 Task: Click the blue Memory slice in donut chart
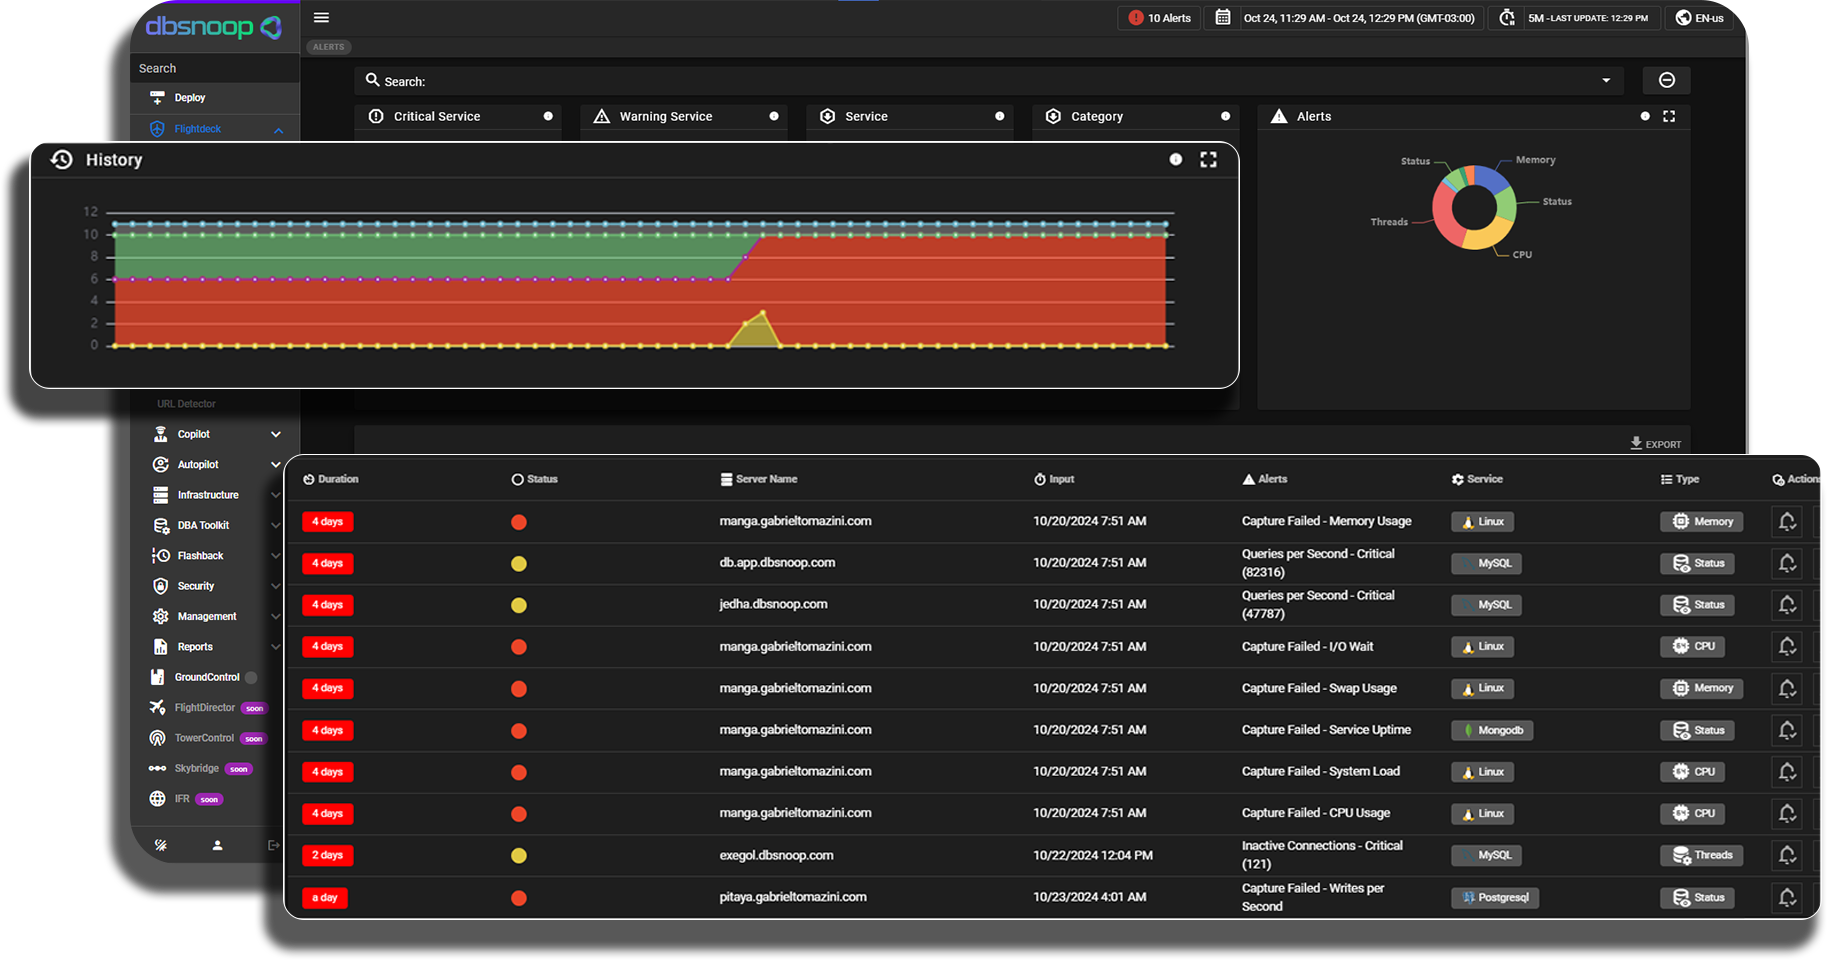click(x=1490, y=178)
